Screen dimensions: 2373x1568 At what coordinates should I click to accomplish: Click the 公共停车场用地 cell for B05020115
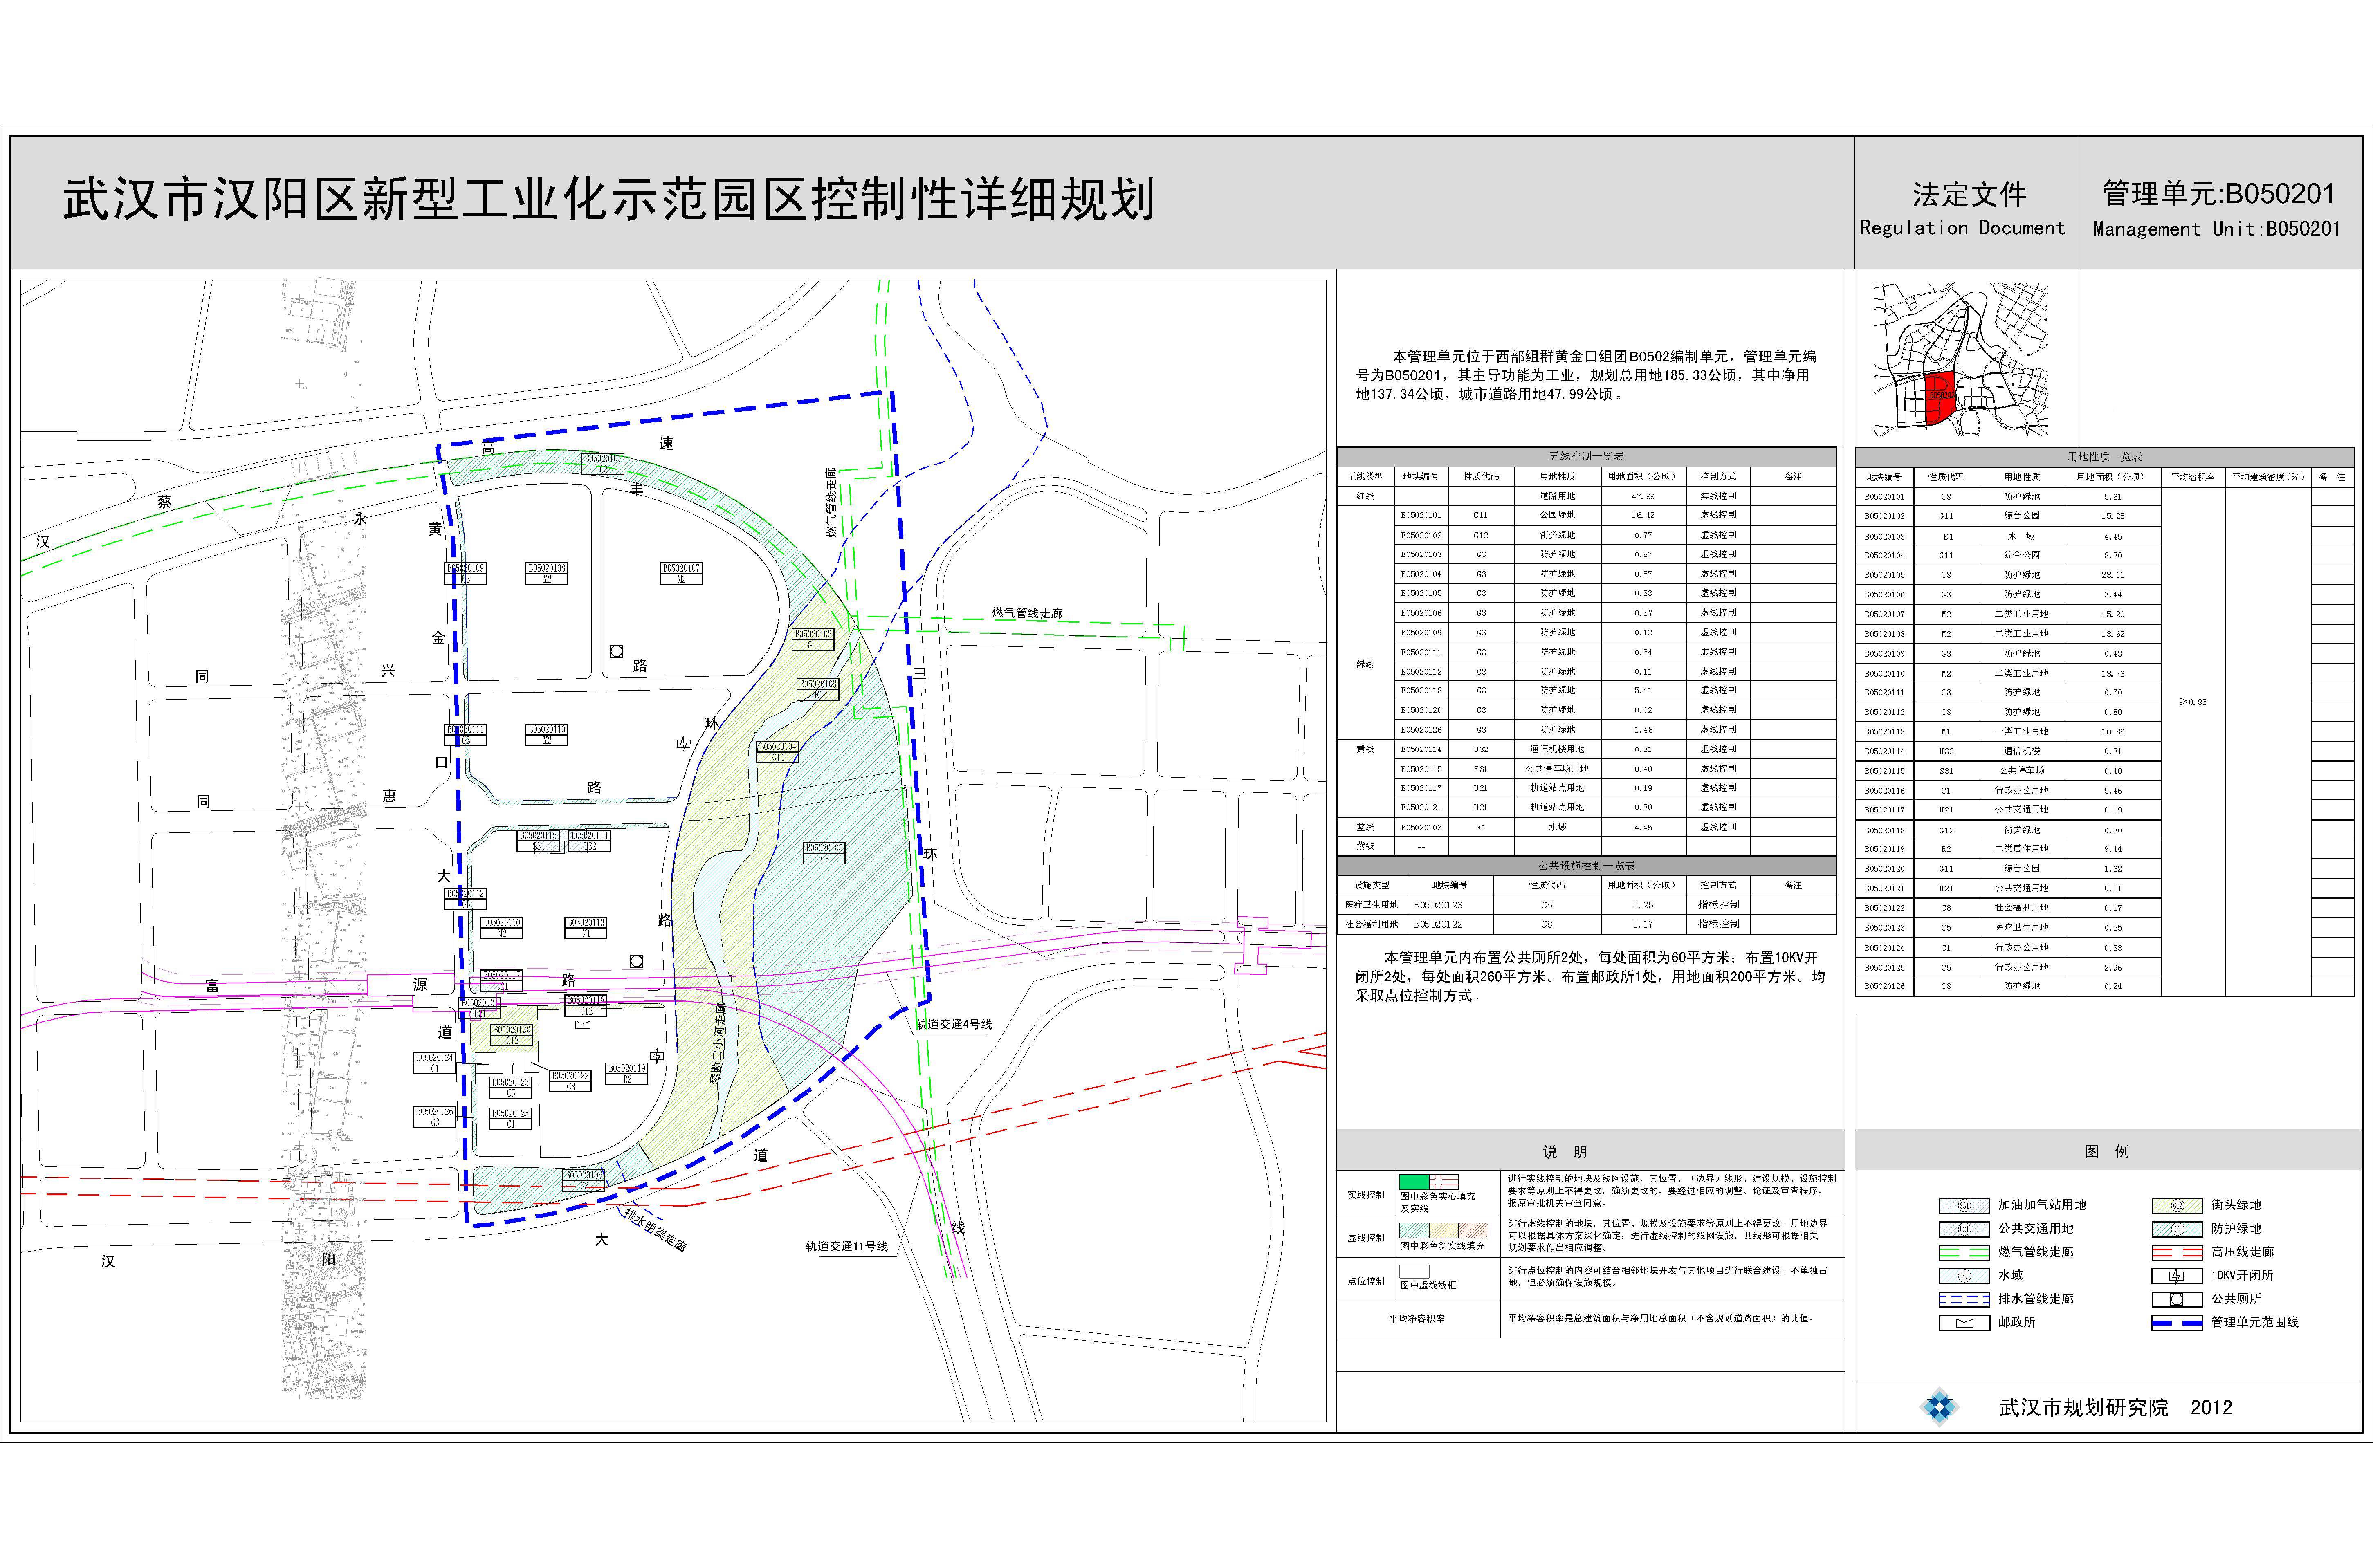[1557, 769]
